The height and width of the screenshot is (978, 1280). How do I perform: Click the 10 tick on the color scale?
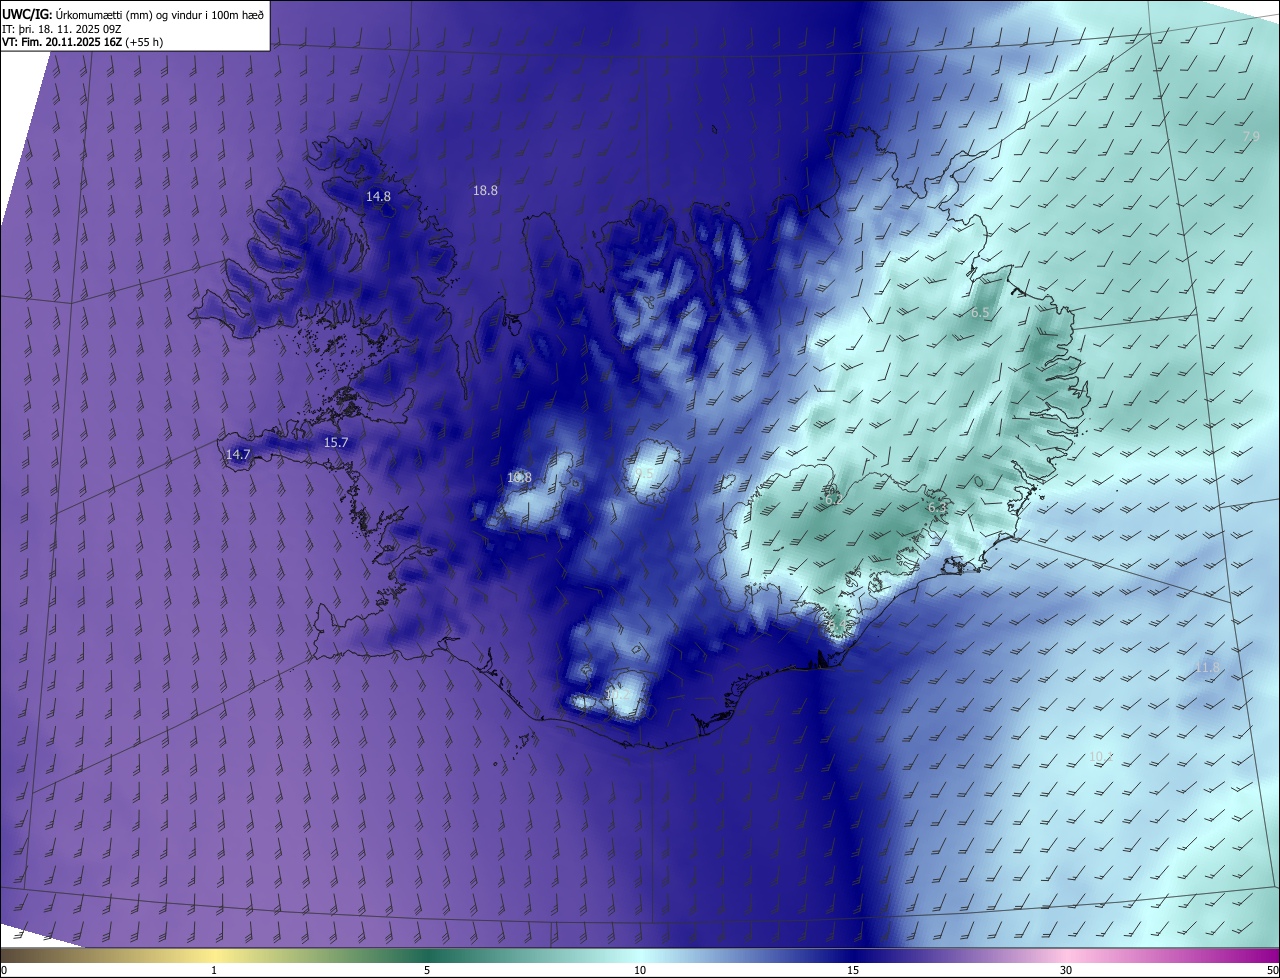640,970
